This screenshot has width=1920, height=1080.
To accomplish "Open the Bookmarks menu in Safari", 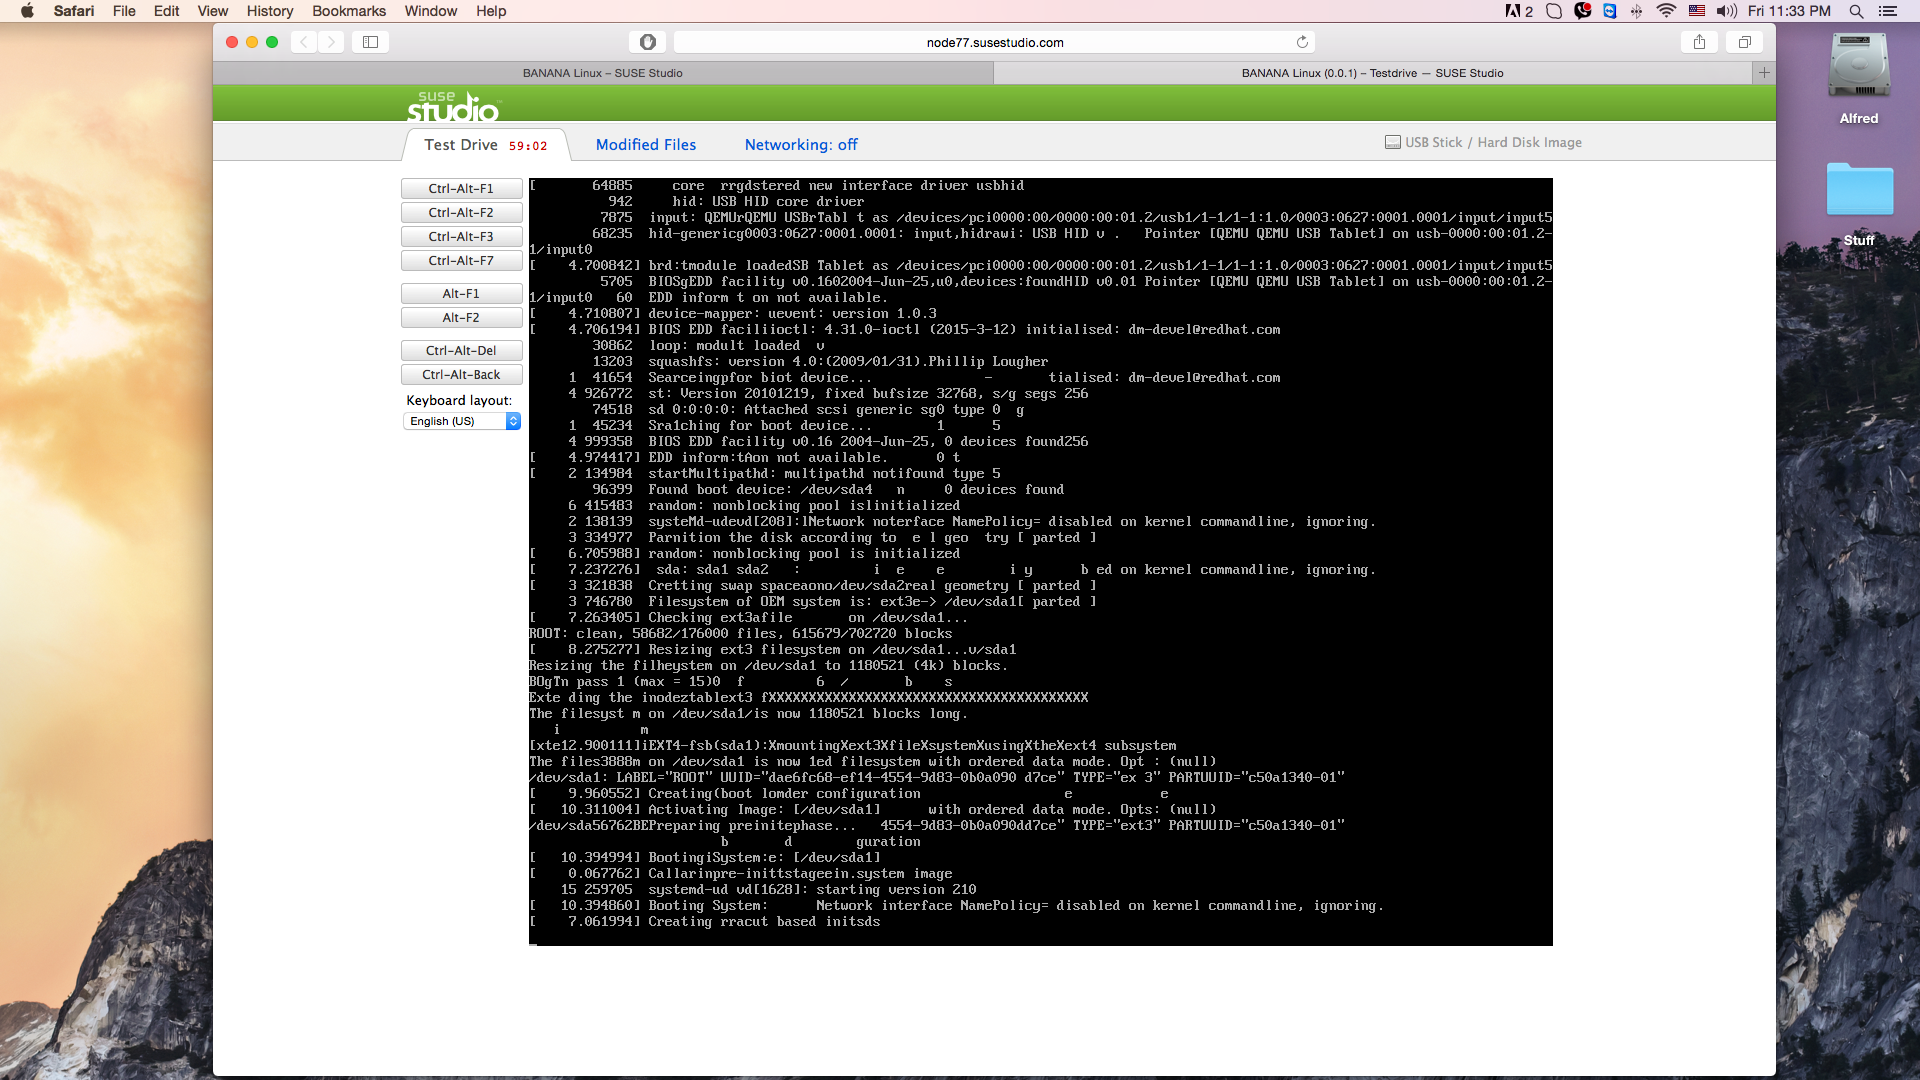I will (x=348, y=11).
